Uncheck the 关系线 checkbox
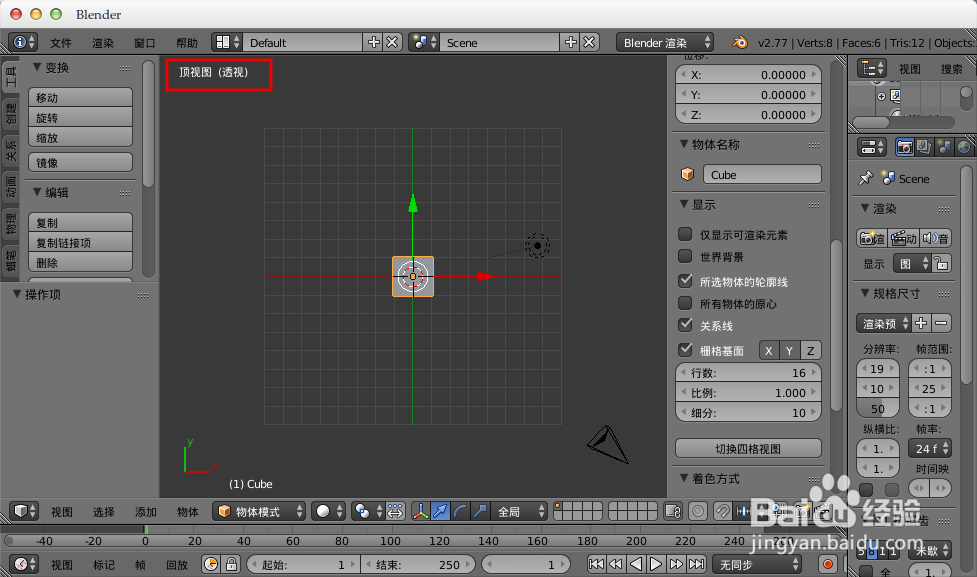The height and width of the screenshot is (577, 977). click(x=685, y=325)
